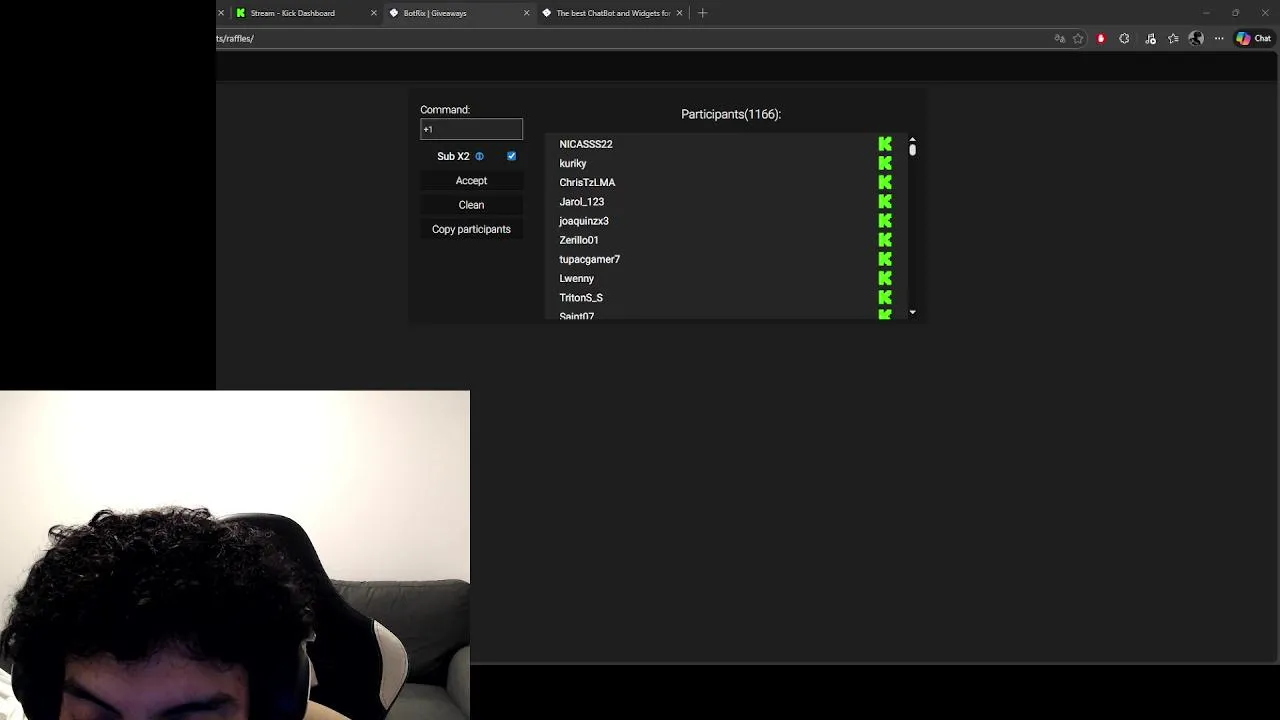Image resolution: width=1280 pixels, height=720 pixels.
Task: Open the browser favorites list icon
Action: [x=1173, y=38]
